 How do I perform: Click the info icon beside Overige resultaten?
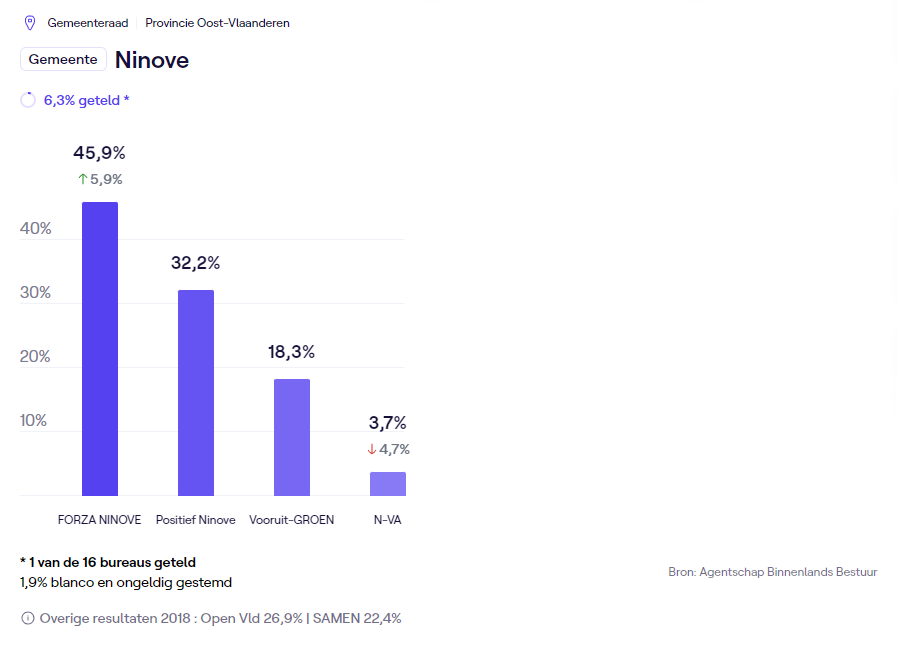[x=27, y=618]
